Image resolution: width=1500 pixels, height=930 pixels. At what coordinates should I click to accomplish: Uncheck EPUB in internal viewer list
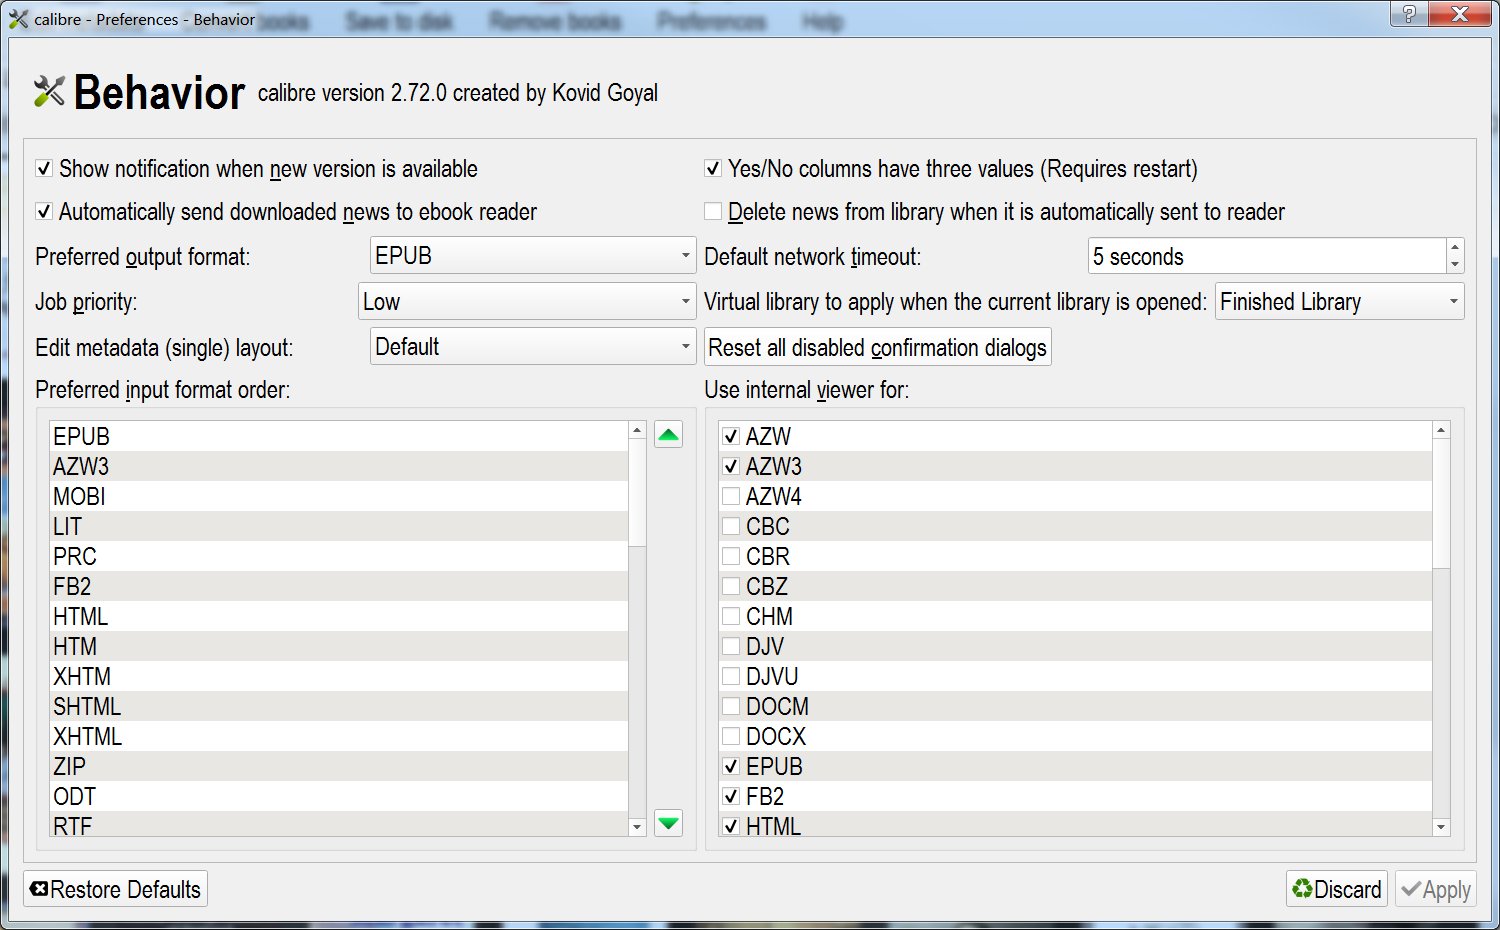[731, 766]
